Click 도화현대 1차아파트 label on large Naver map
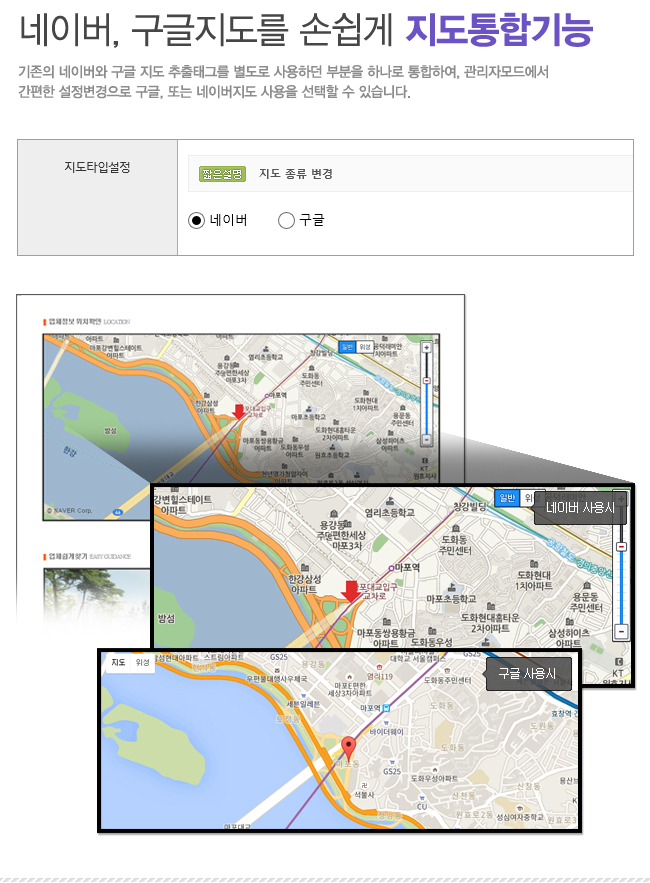This screenshot has width=650, height=883. coord(534,581)
